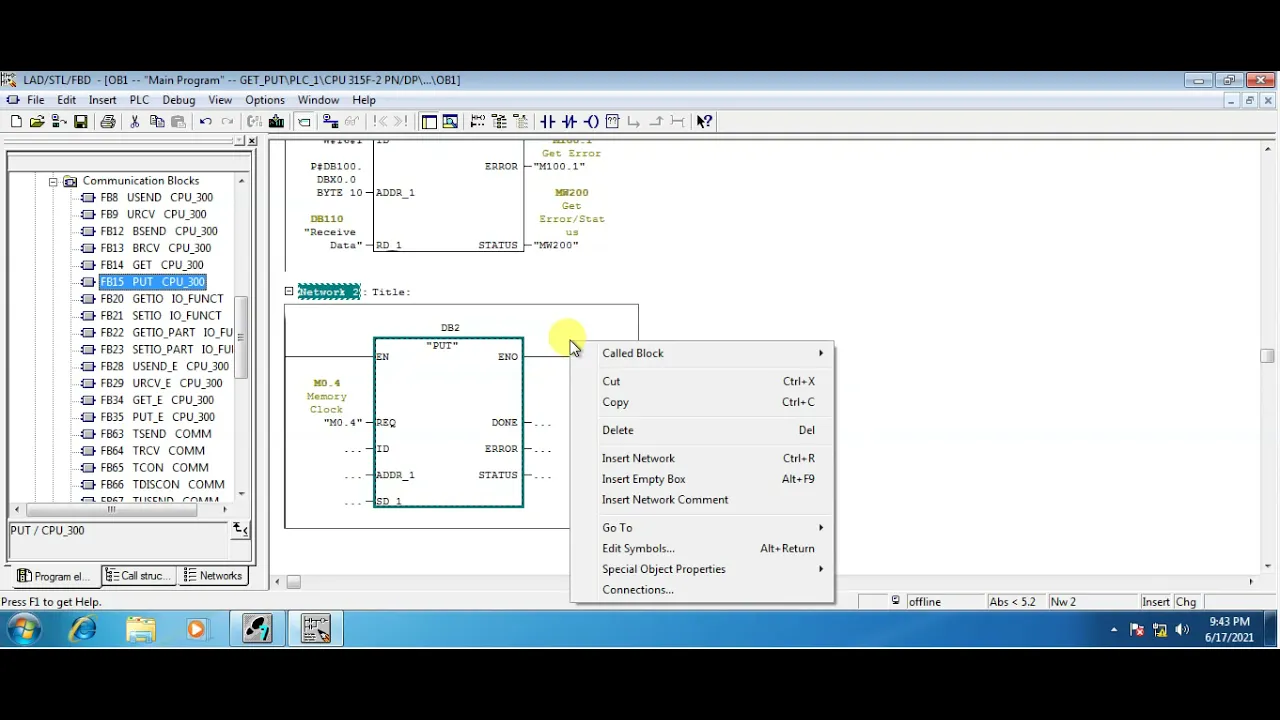Click the Network 2 label
This screenshot has width=1280, height=720.
pos(328,292)
